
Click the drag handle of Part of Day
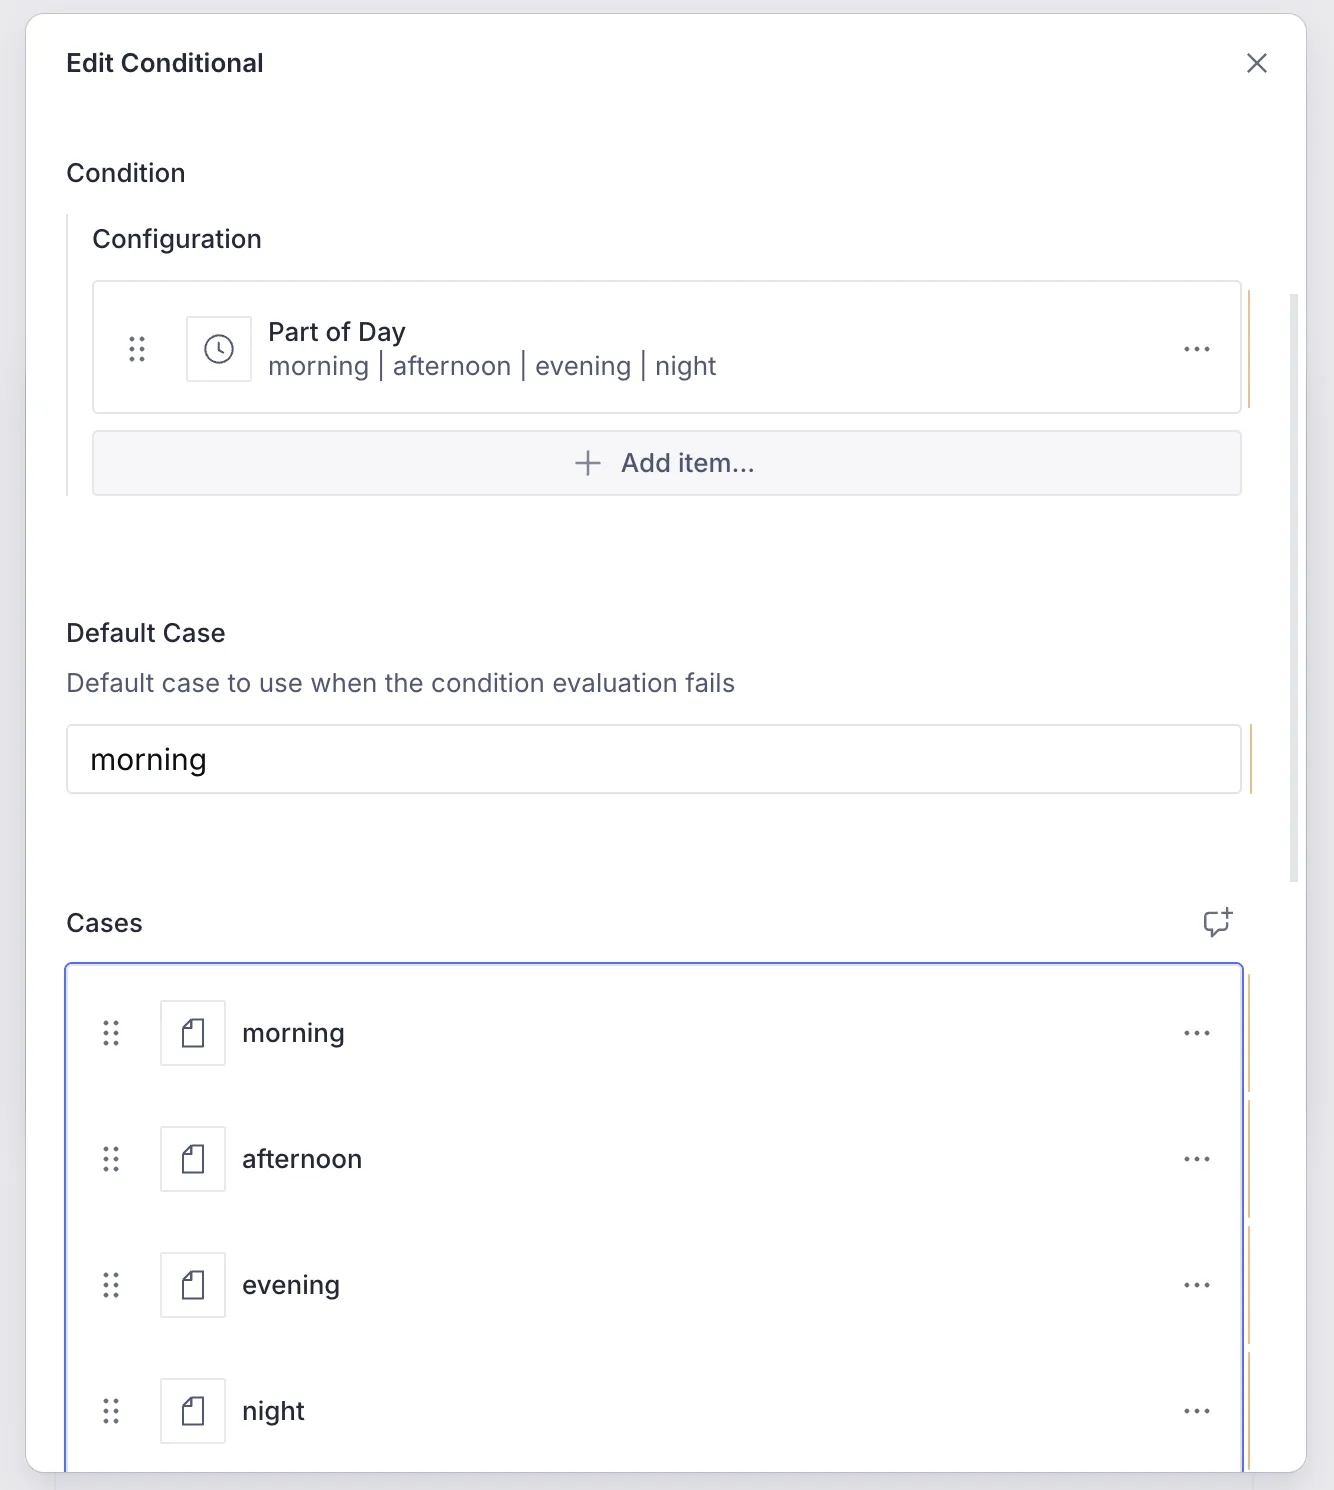pos(137,348)
